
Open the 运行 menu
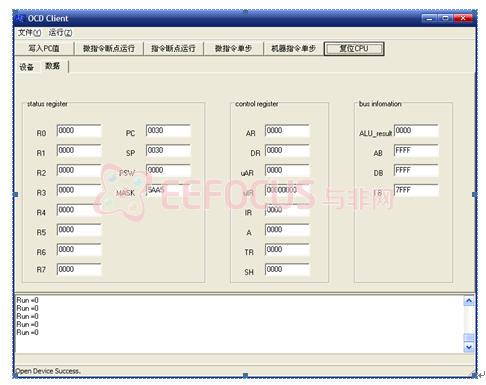60,33
